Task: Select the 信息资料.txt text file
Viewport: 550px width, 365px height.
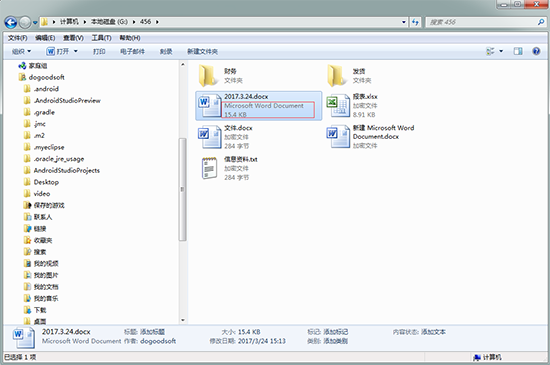Action: tap(229, 169)
